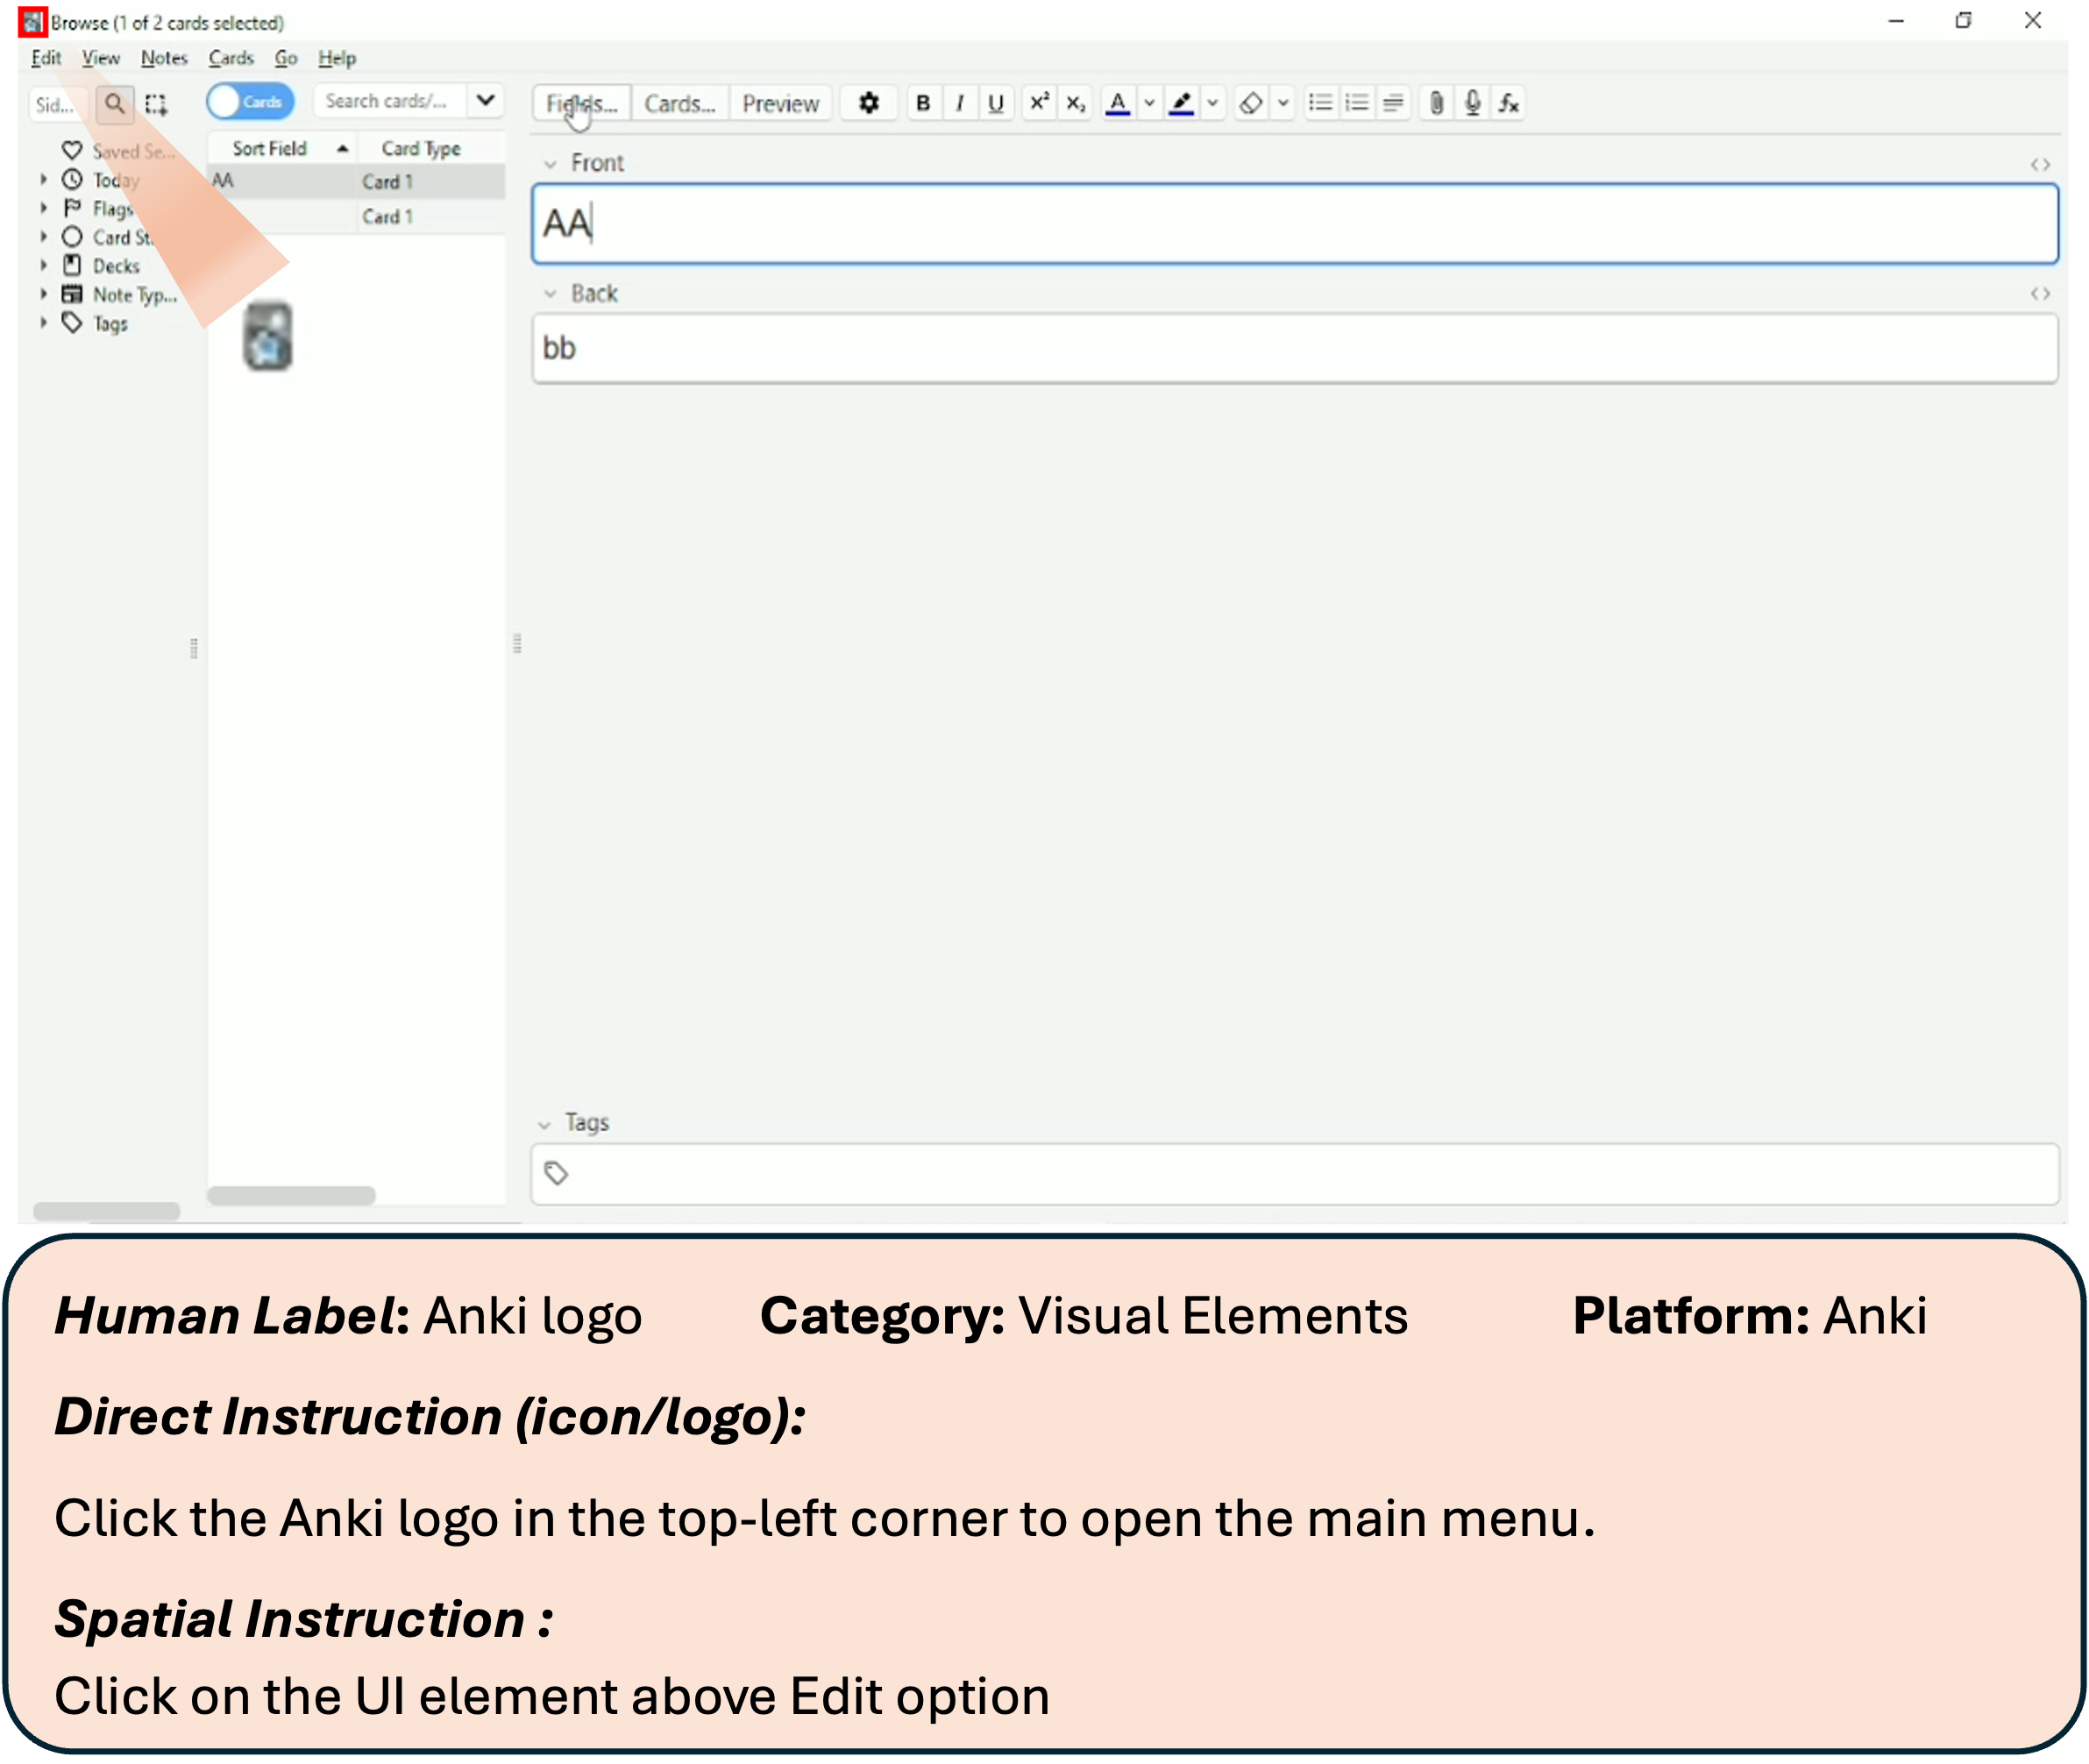
Task: Click the sidebar search magnifier icon
Action: [x=115, y=104]
